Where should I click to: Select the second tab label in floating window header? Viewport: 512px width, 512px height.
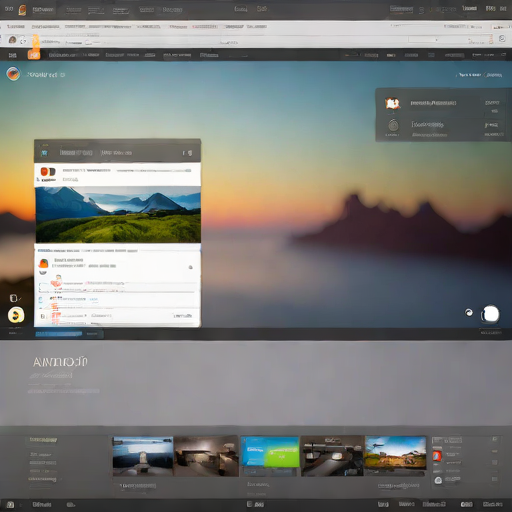point(116,153)
